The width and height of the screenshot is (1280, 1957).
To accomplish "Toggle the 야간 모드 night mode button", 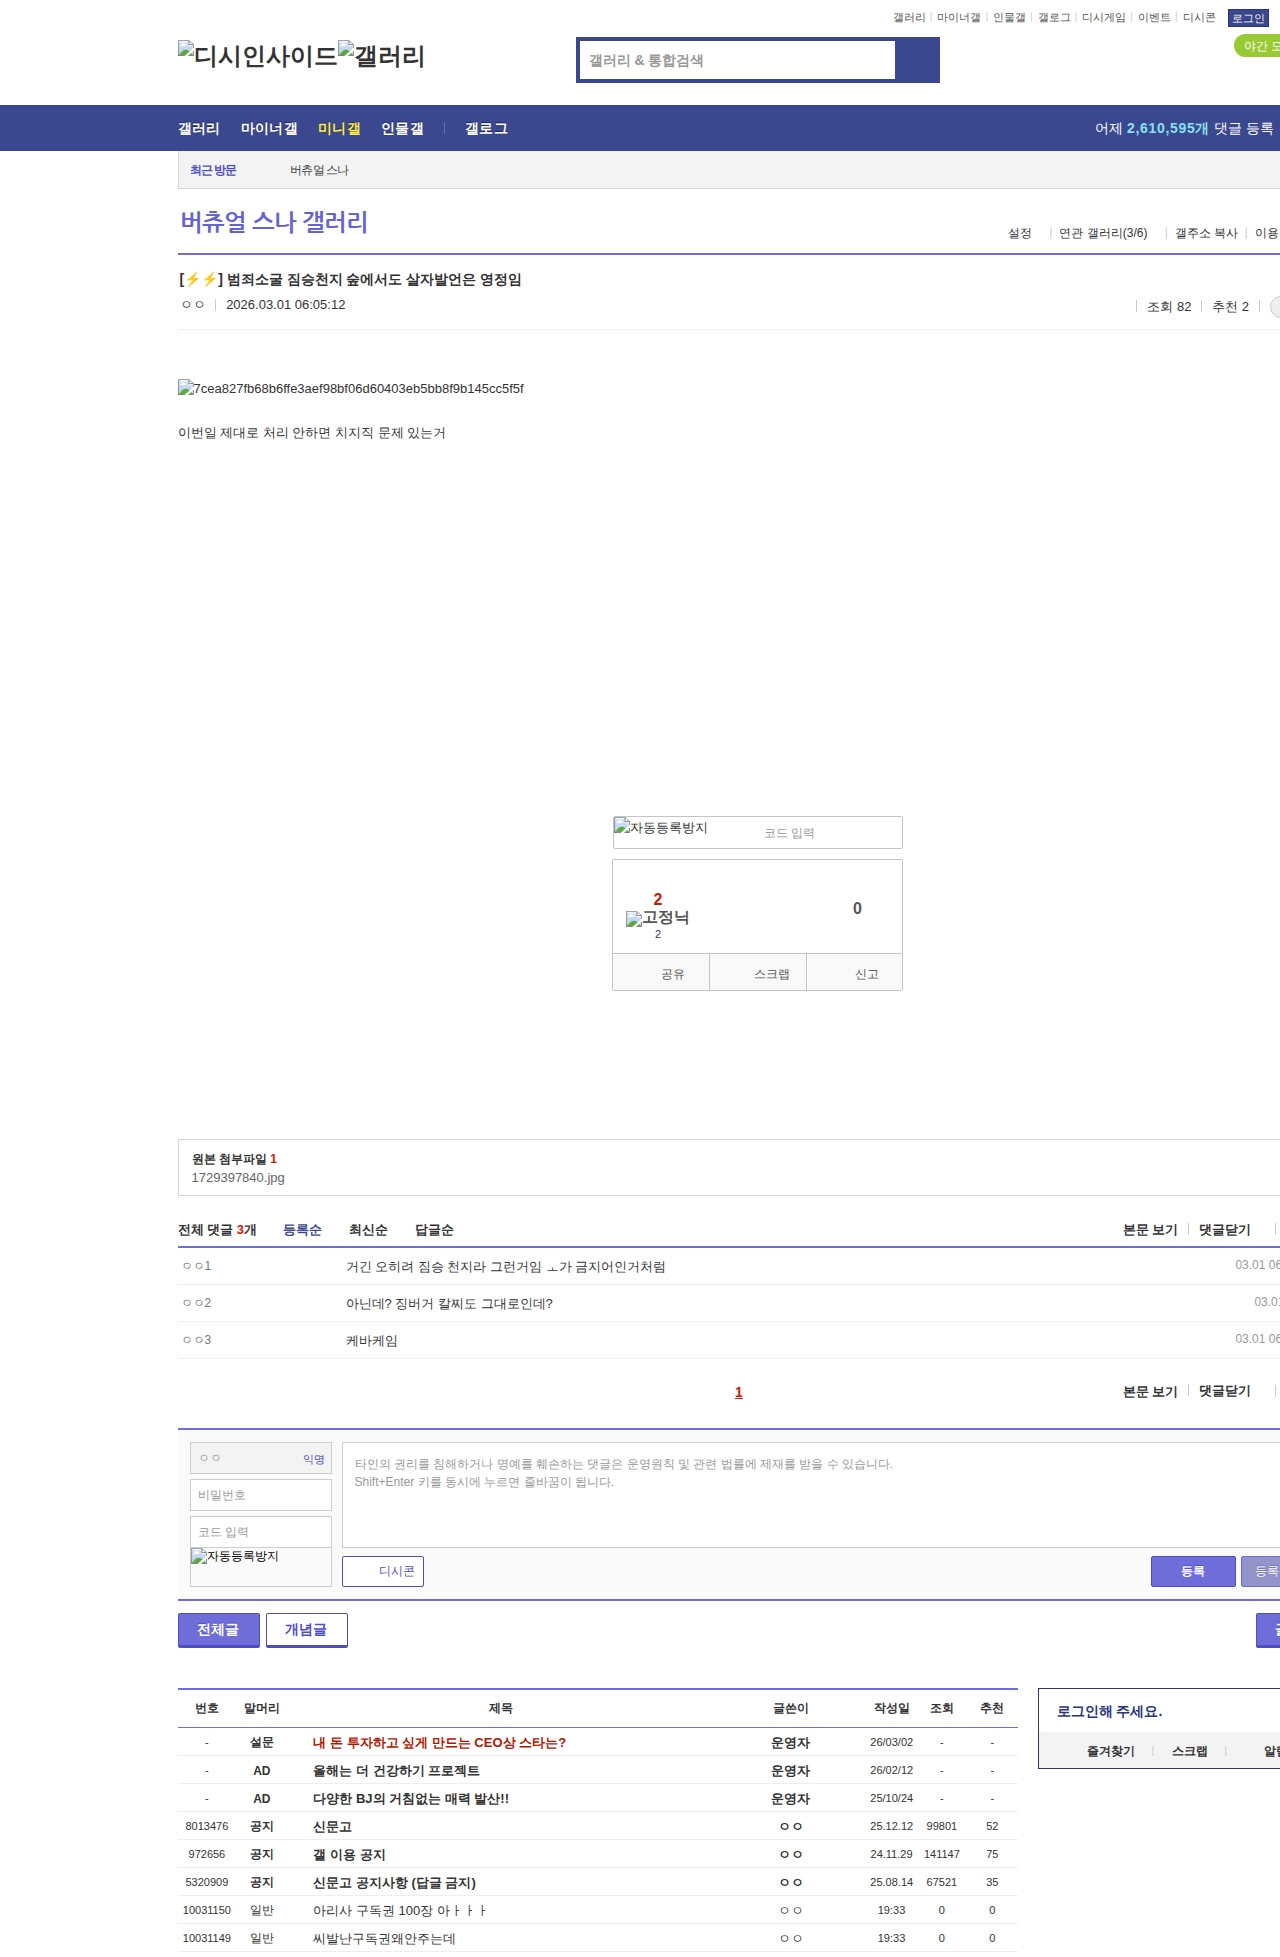I will point(1258,46).
